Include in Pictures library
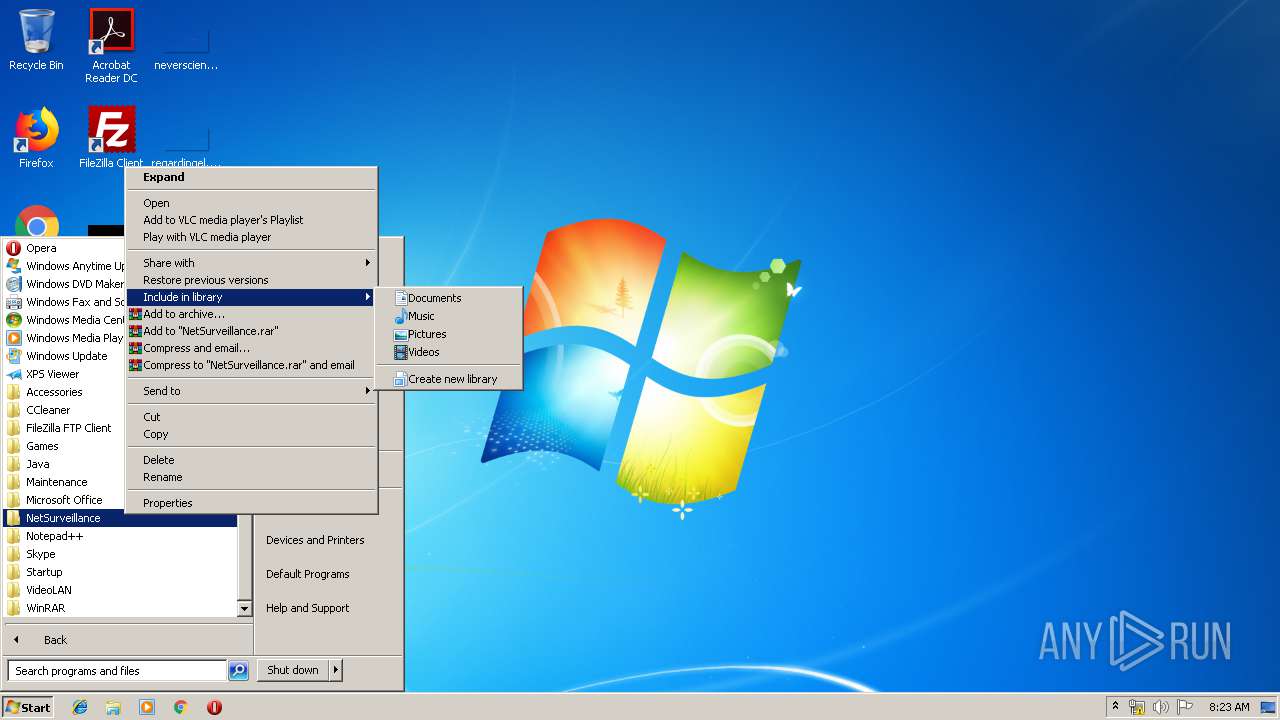 click(448, 334)
